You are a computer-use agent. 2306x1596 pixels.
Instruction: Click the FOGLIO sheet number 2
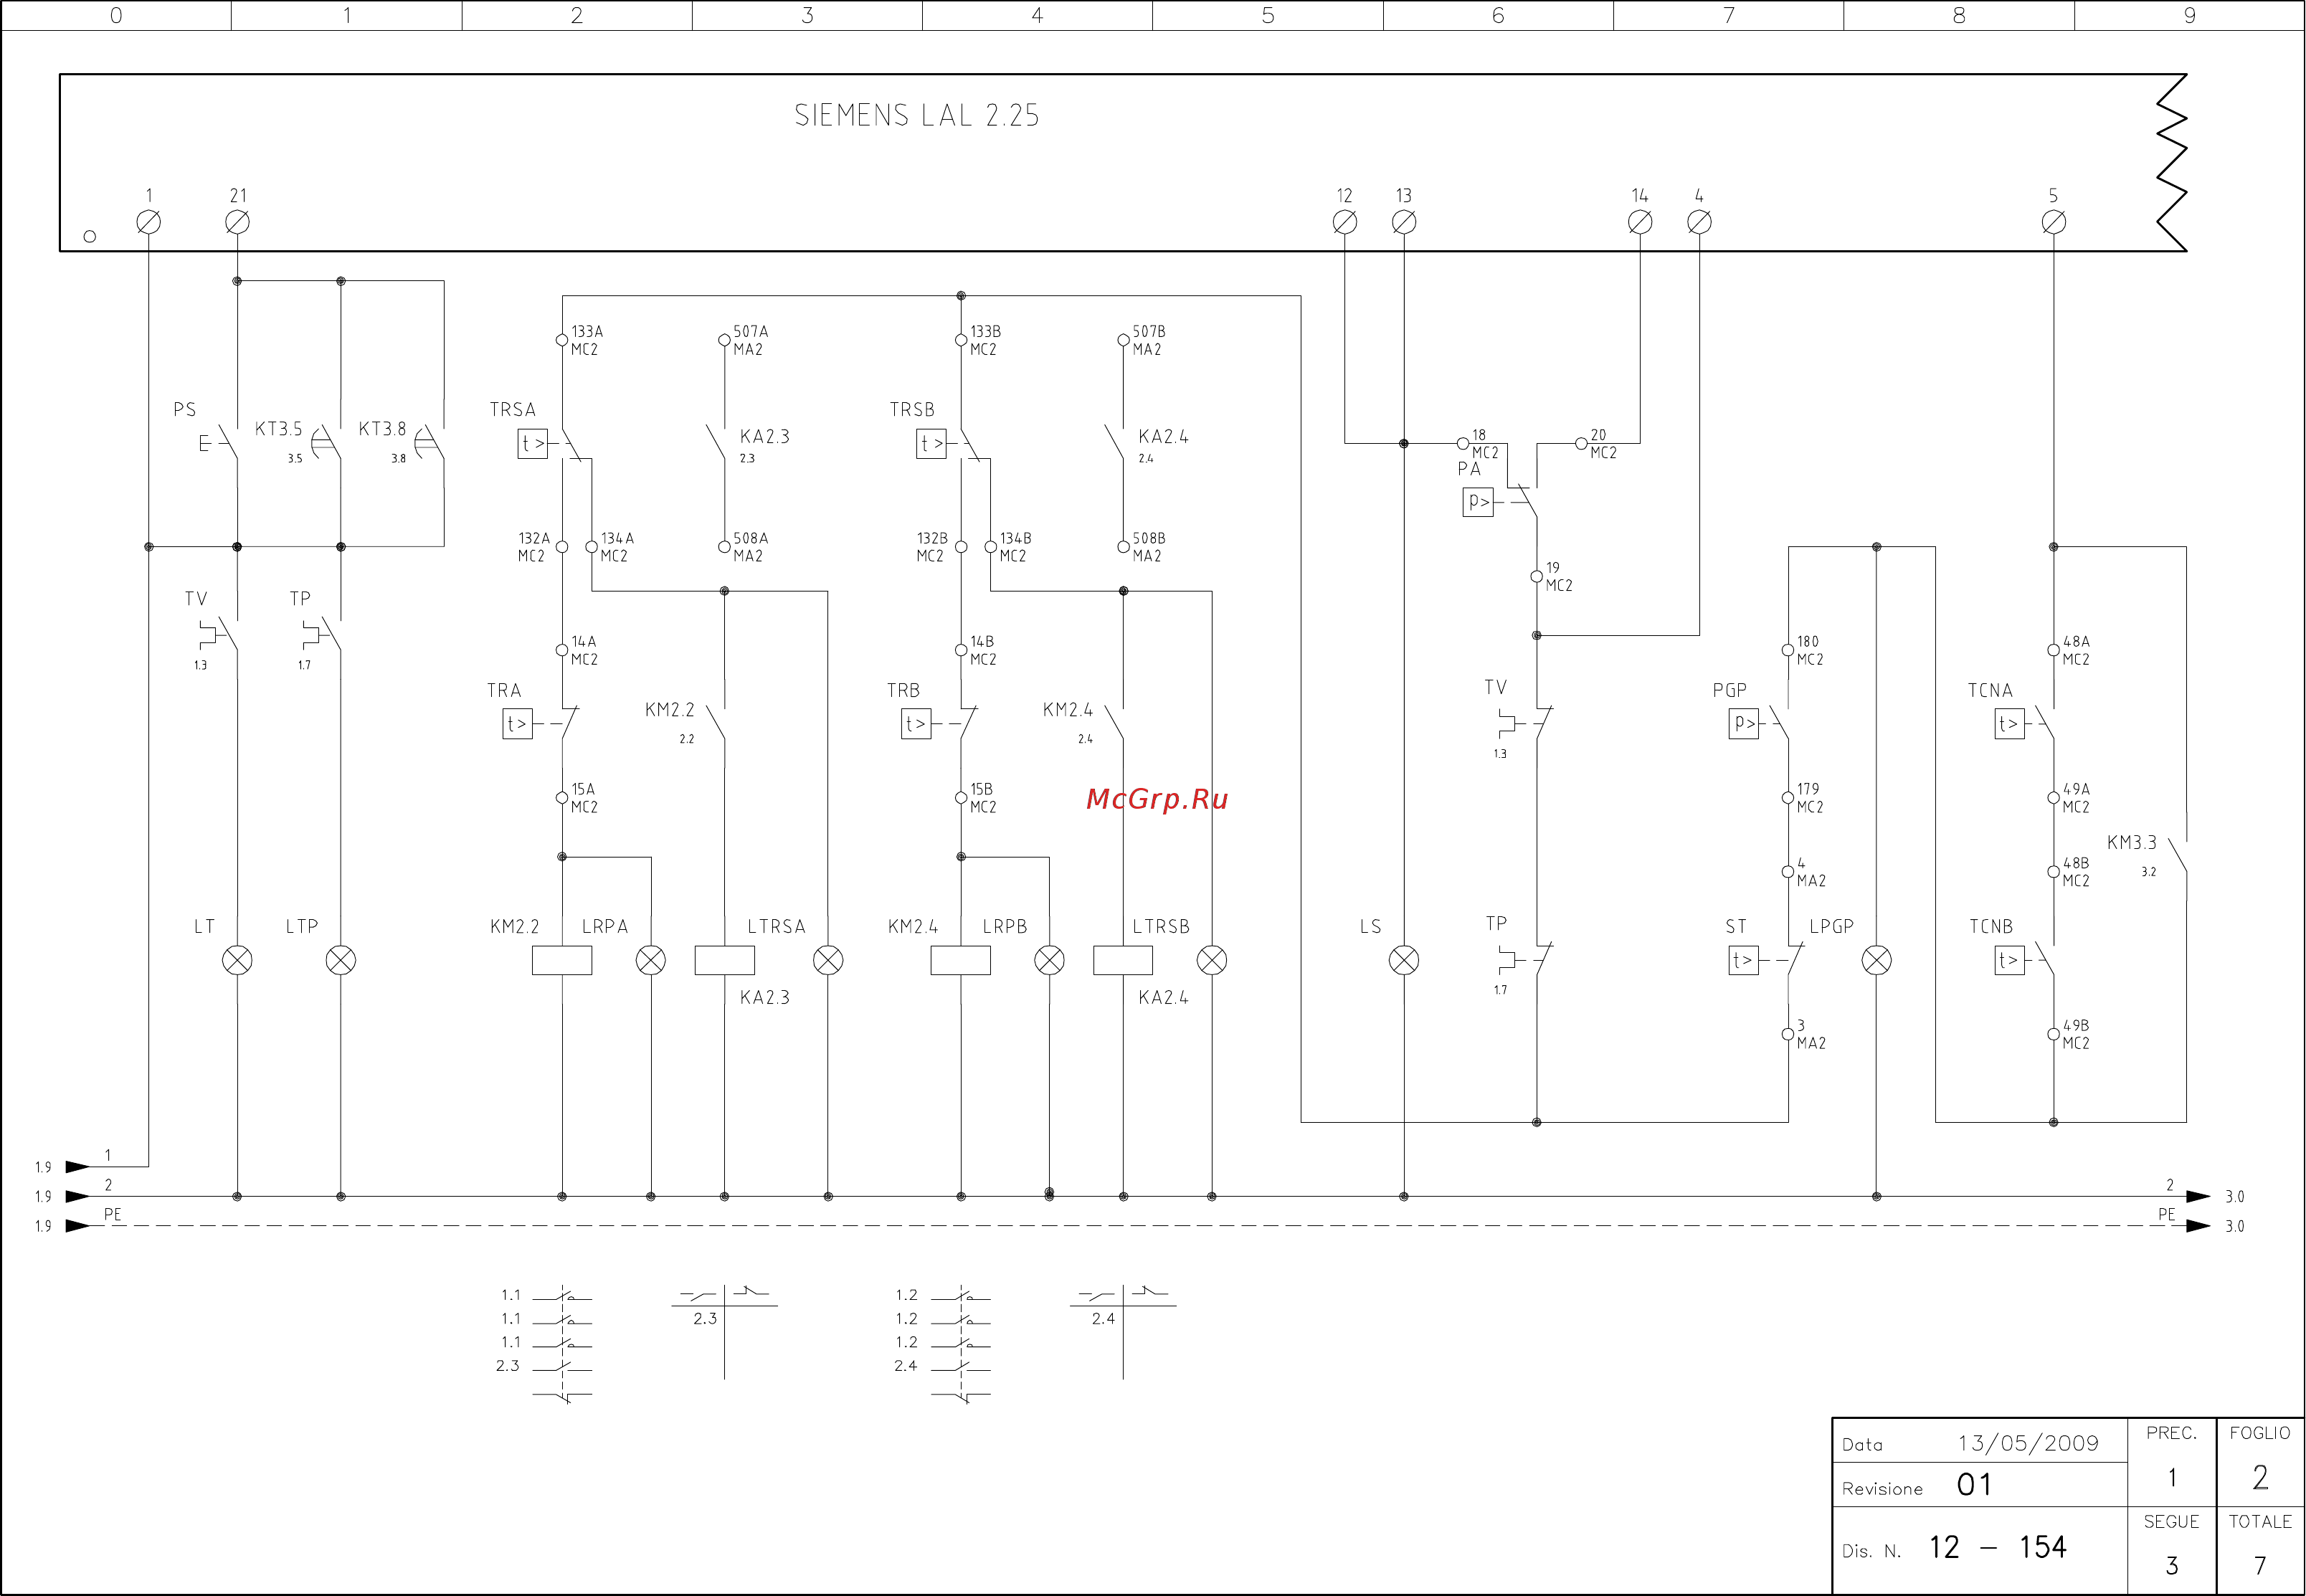tap(2260, 1477)
